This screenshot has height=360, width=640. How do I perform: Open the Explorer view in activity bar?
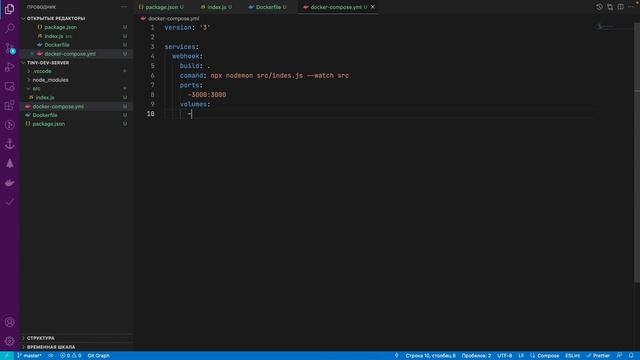(x=9, y=9)
